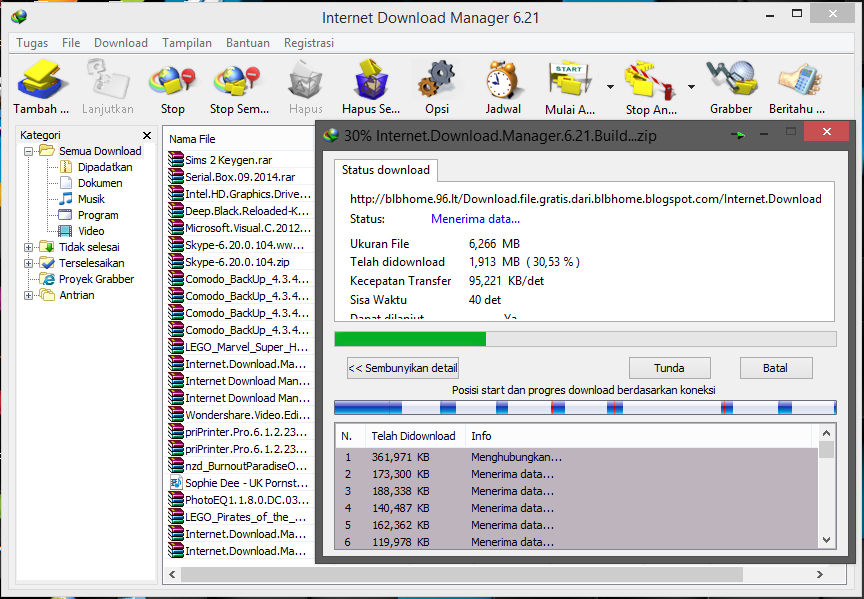Image resolution: width=864 pixels, height=599 pixels.
Task: Click the Info column header
Action: point(481,436)
